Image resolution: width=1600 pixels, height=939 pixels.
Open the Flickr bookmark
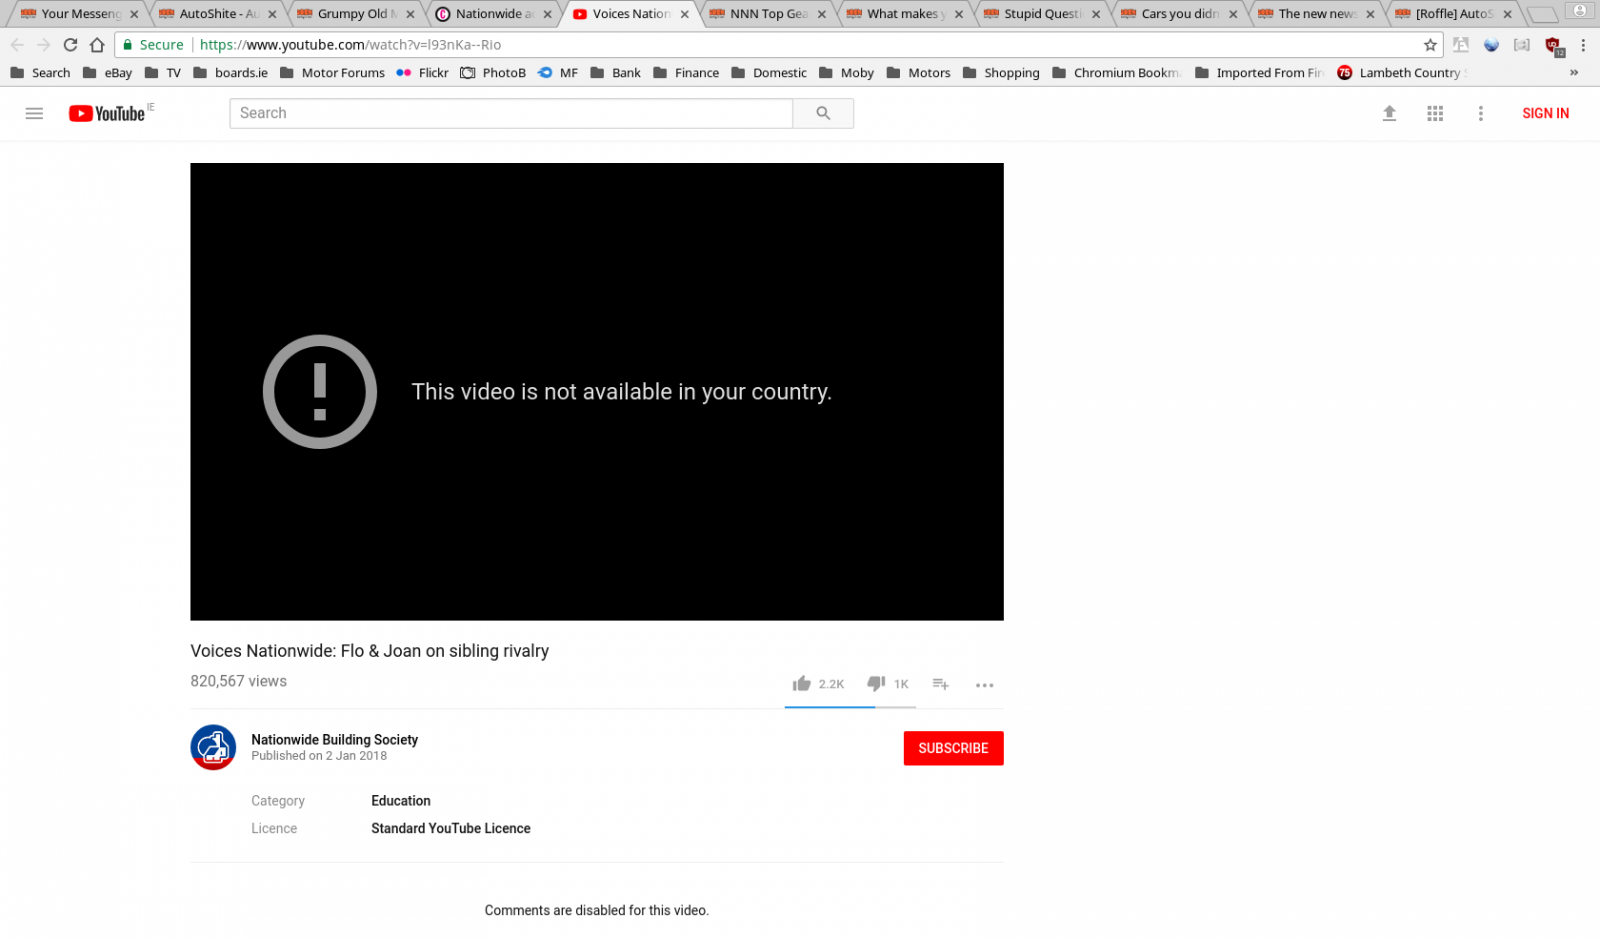point(422,73)
